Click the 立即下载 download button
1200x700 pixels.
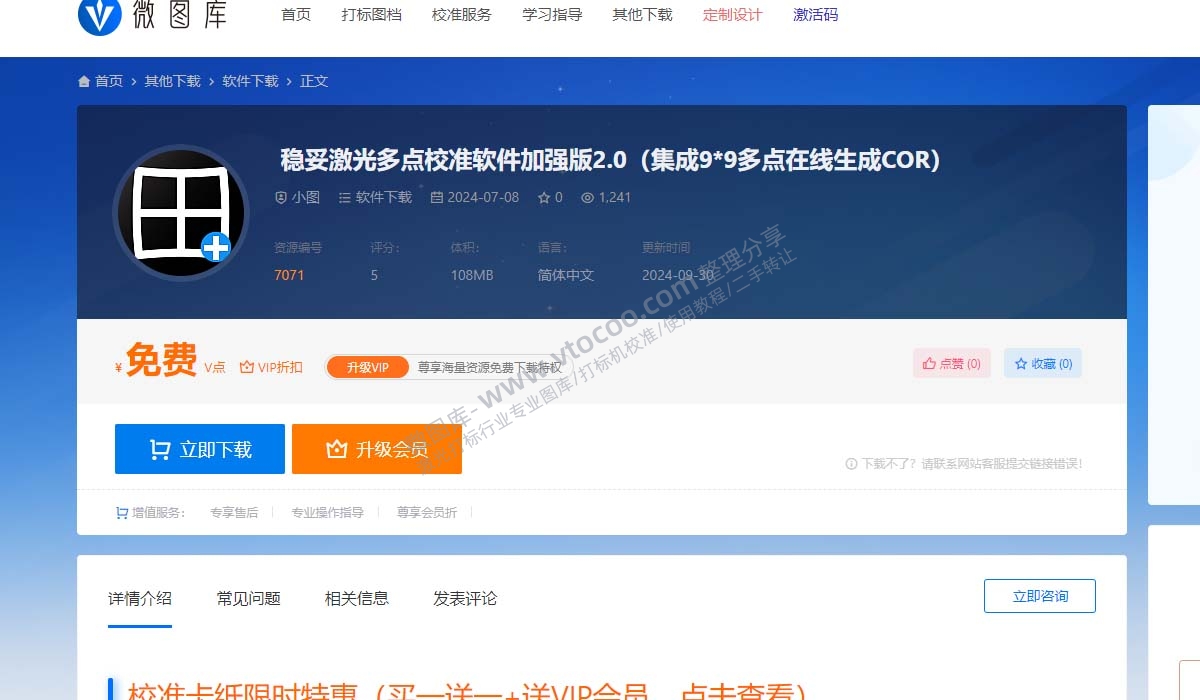tap(199, 448)
